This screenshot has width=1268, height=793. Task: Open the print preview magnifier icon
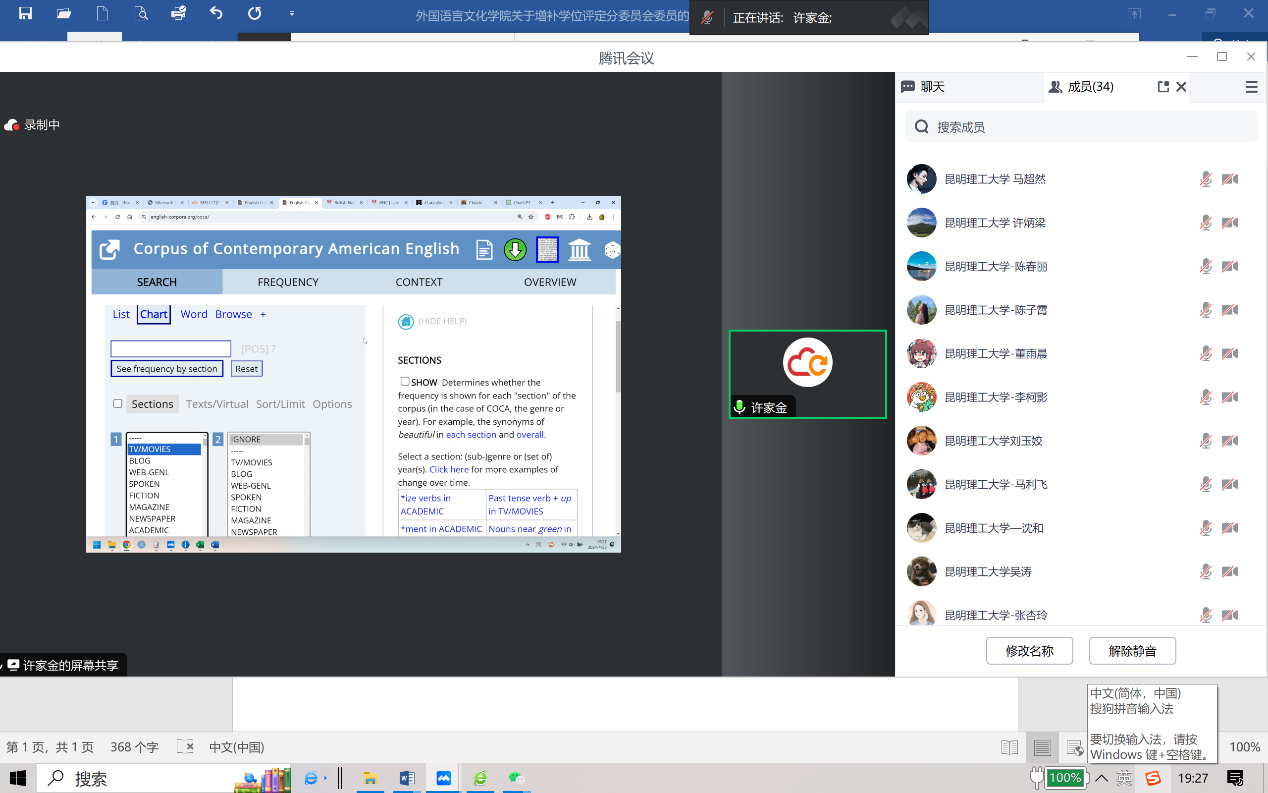coord(140,14)
